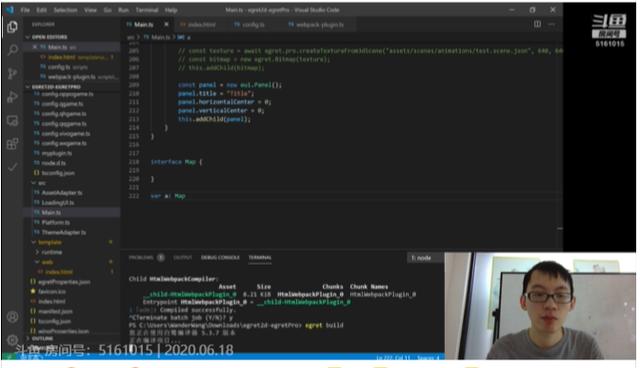This screenshot has width=640, height=368.
Task: Open the Help menu
Action: coord(171,10)
